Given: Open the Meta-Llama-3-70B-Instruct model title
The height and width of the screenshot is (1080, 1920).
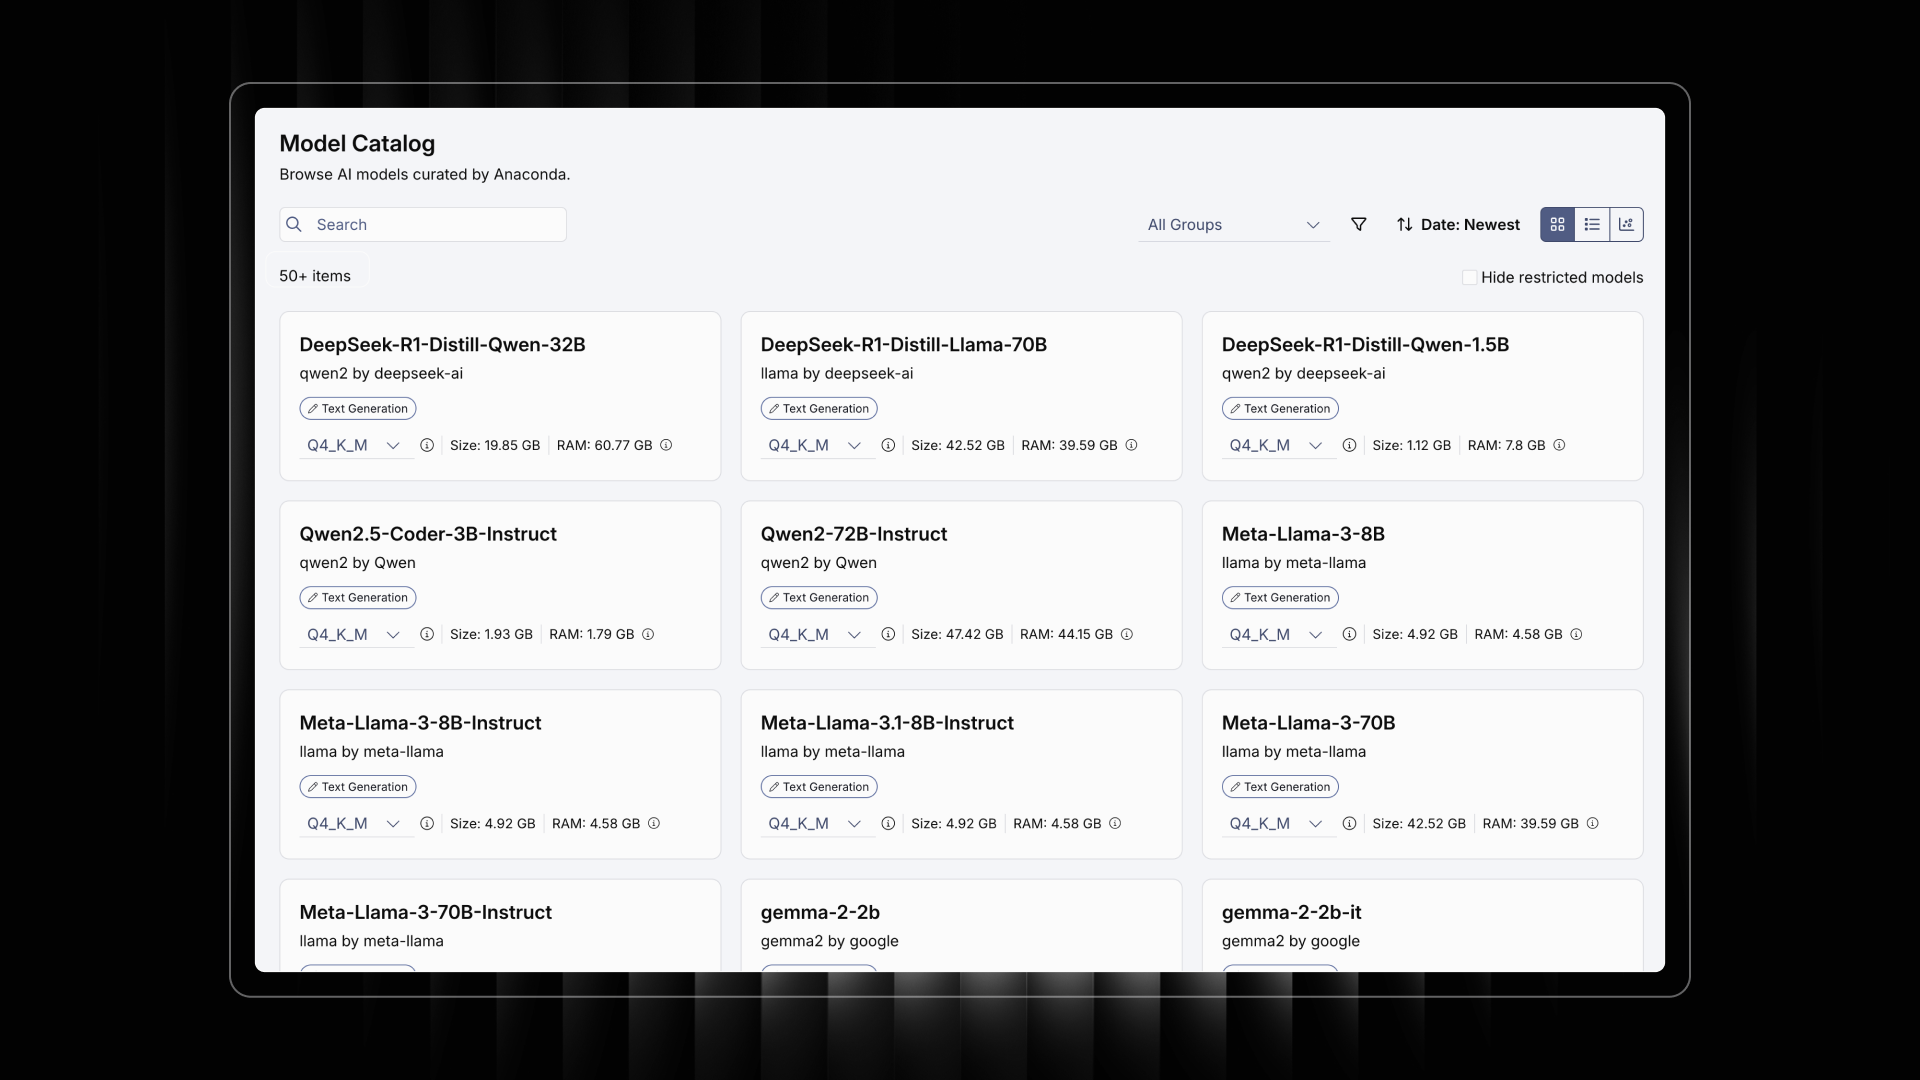Looking at the screenshot, I should (425, 912).
